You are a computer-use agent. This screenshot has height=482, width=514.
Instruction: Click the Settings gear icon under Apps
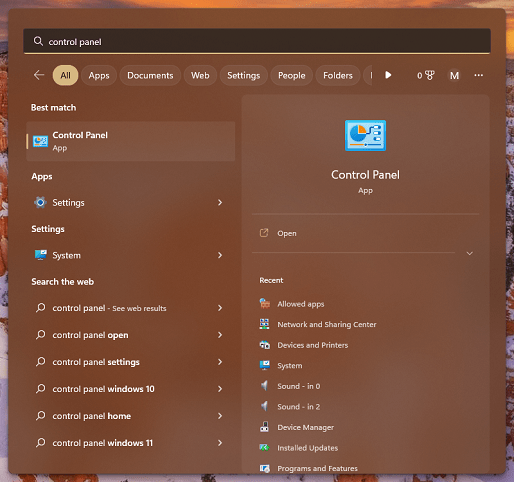pos(40,202)
